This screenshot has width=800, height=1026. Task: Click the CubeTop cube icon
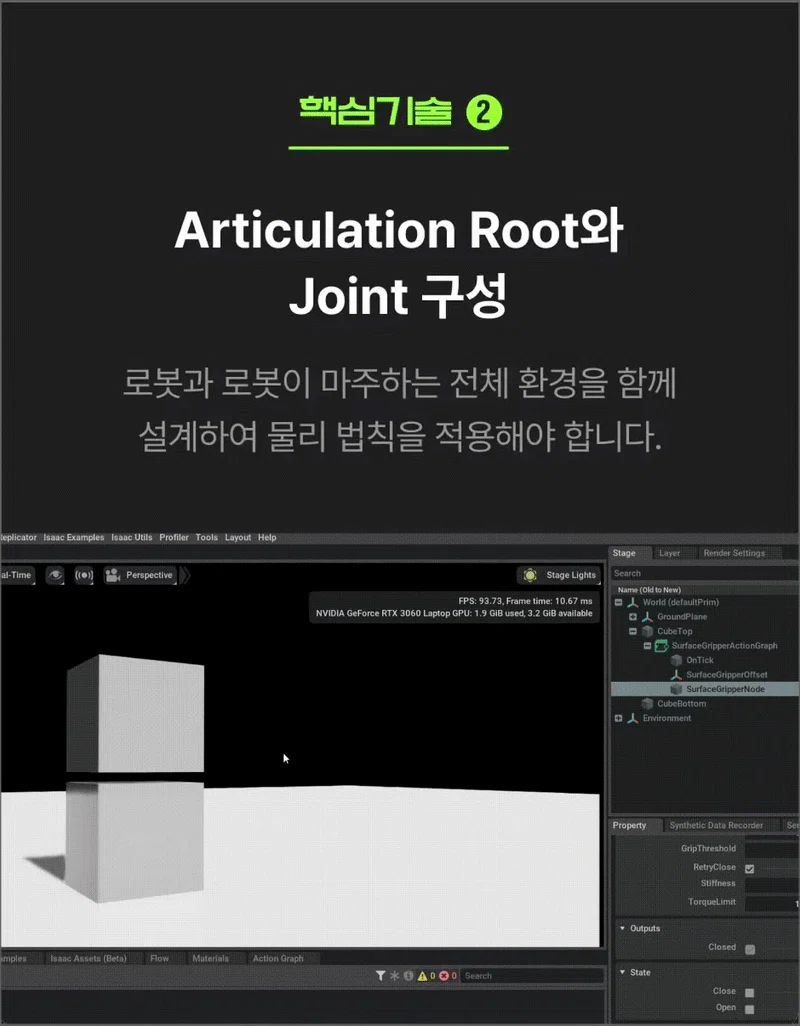click(x=647, y=631)
